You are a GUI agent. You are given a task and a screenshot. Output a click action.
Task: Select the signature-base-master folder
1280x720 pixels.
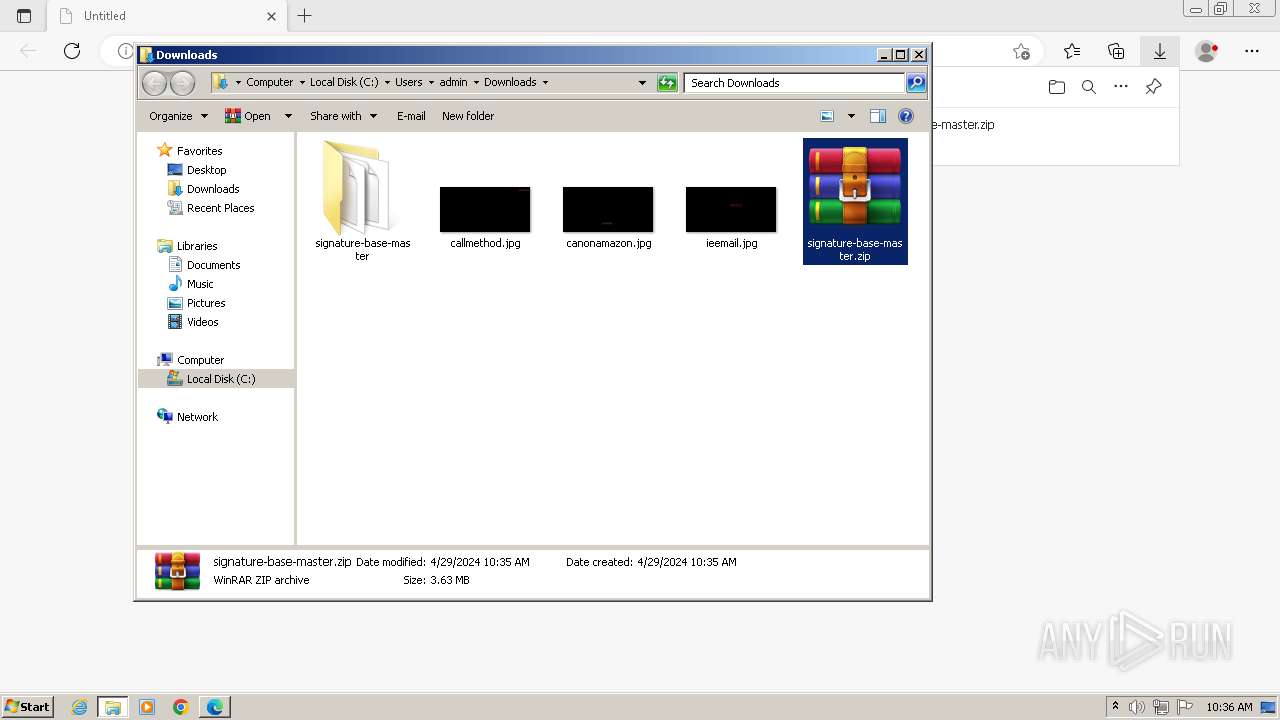[x=362, y=201]
